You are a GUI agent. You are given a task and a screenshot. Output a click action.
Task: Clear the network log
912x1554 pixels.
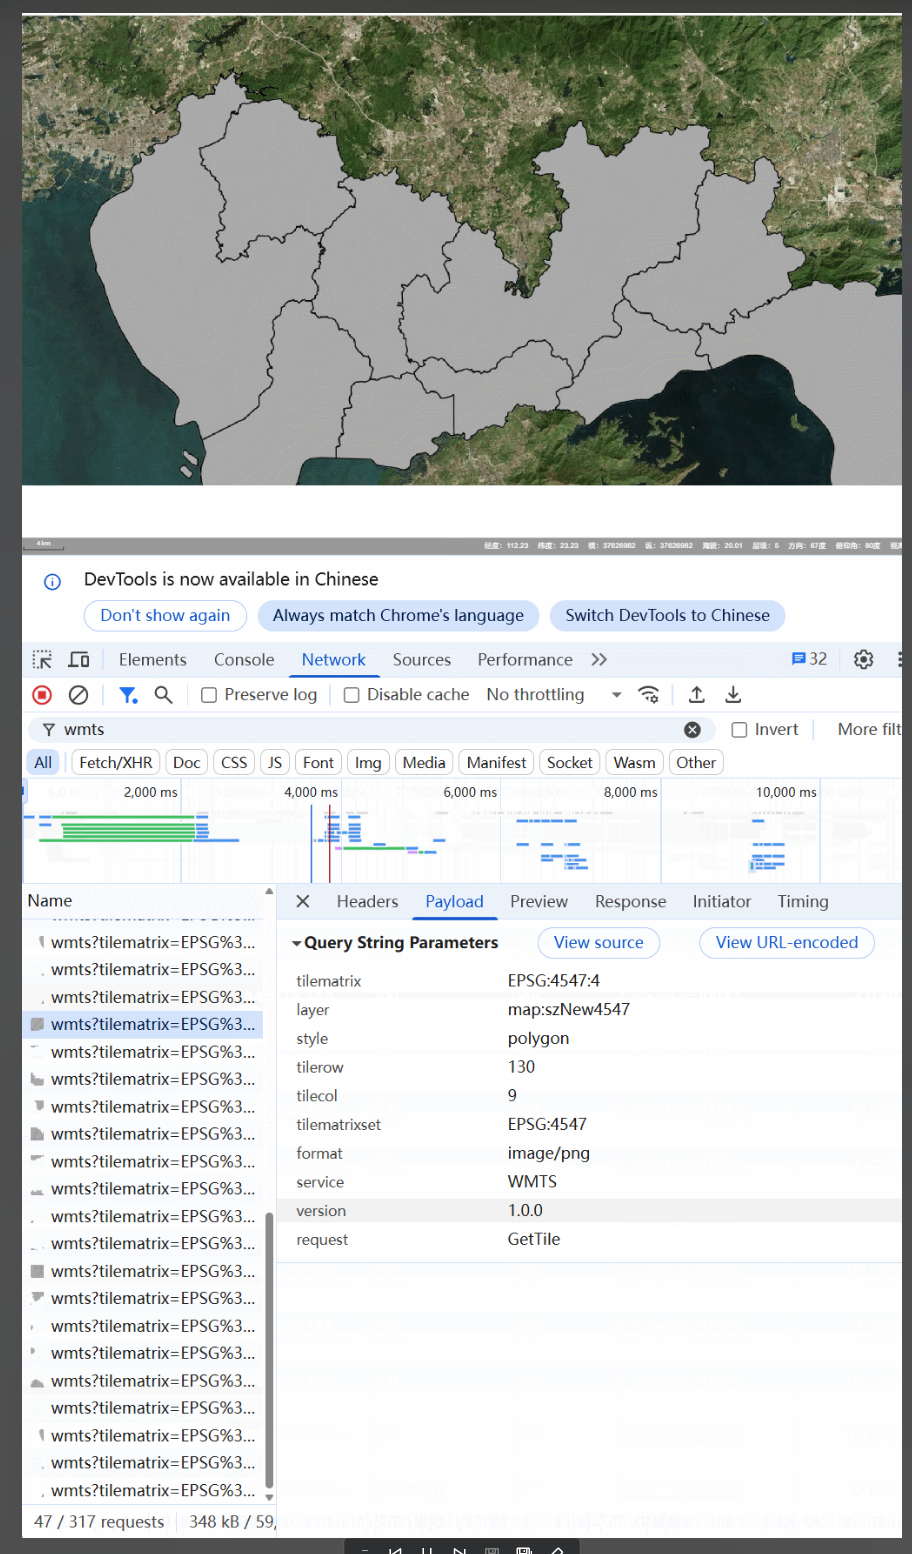pyautogui.click(x=78, y=694)
